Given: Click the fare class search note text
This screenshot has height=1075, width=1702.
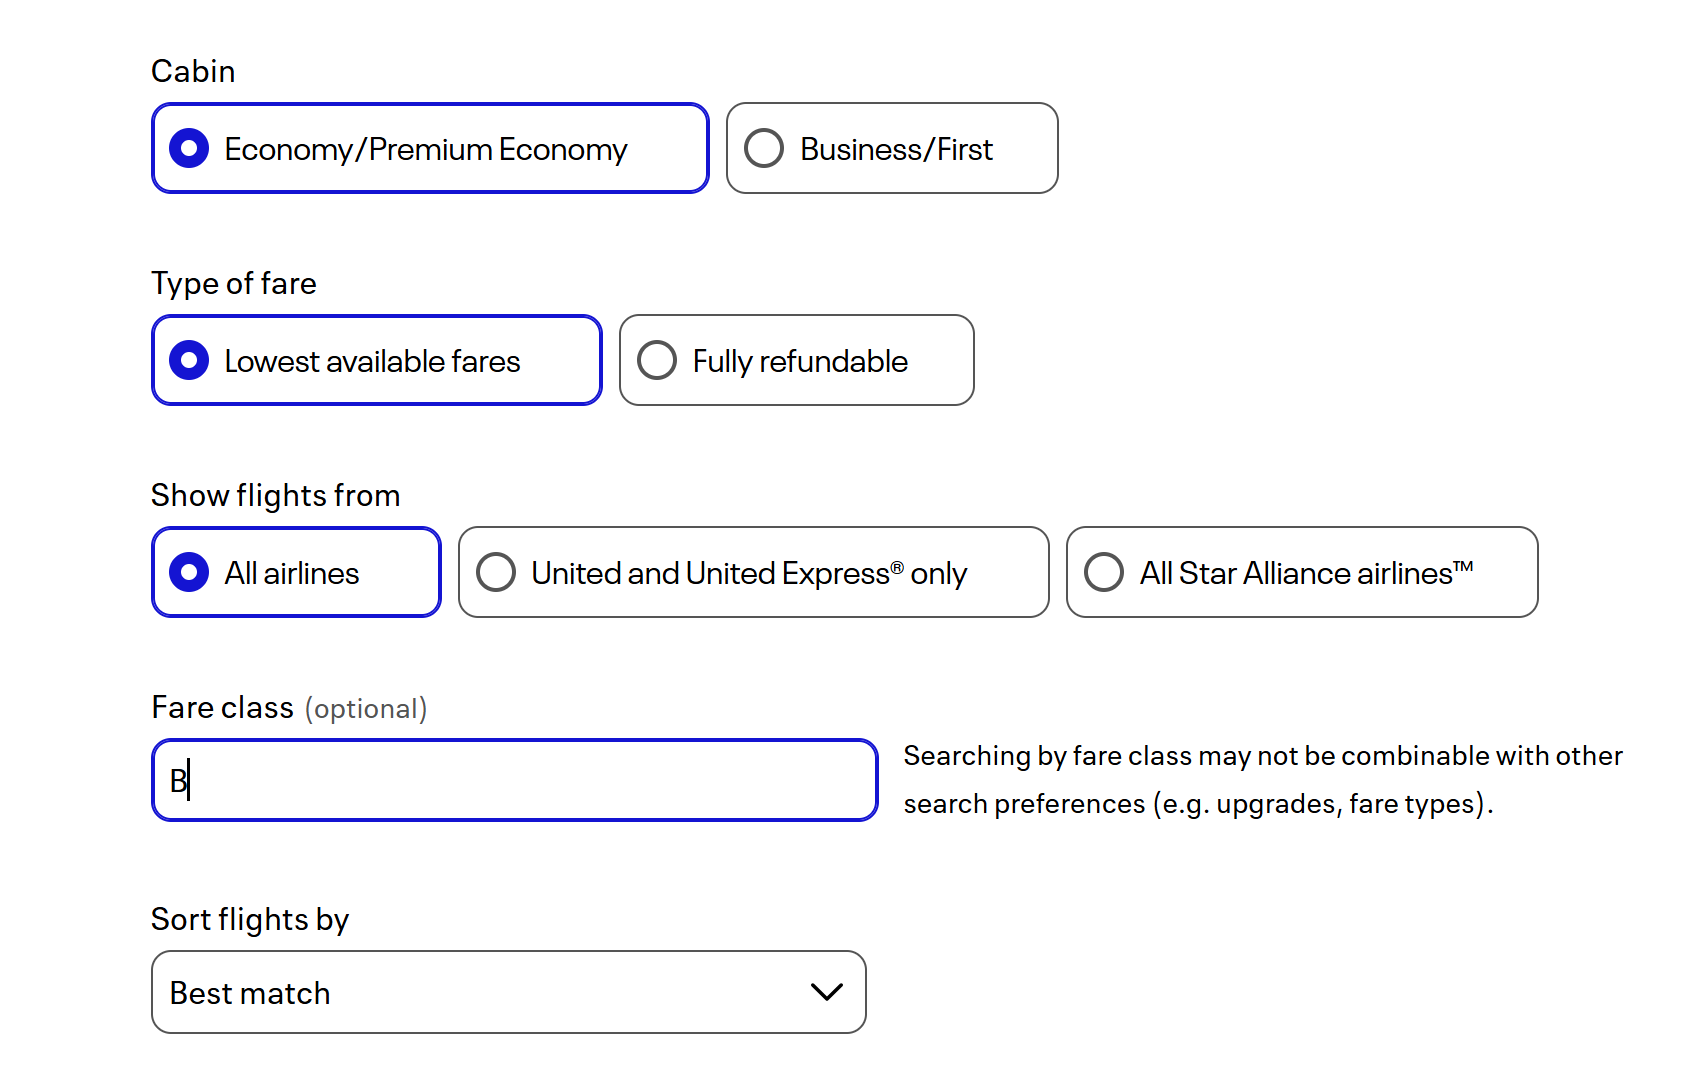Looking at the screenshot, I should click(x=1262, y=780).
